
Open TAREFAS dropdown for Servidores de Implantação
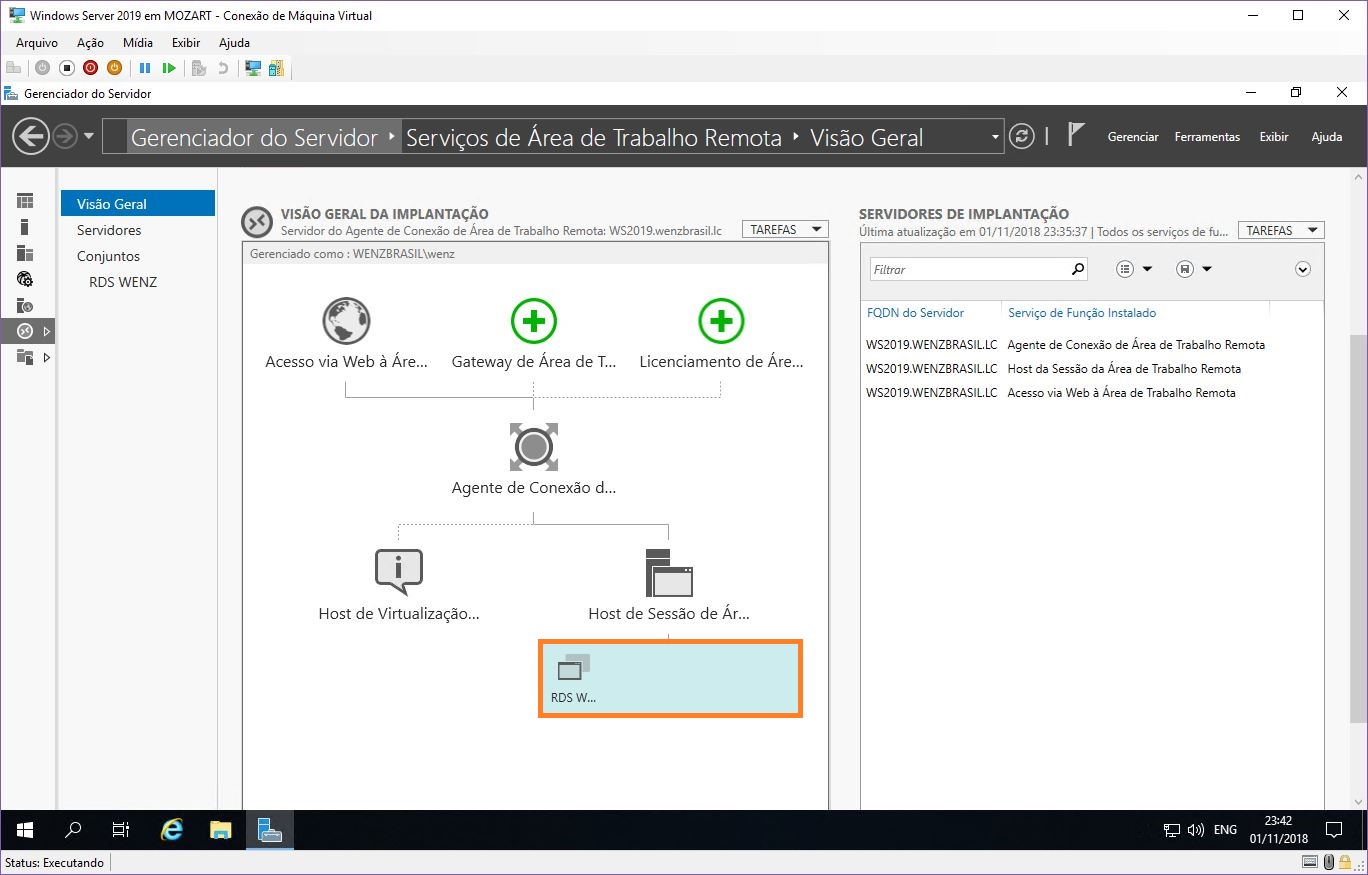pyautogui.click(x=1281, y=230)
